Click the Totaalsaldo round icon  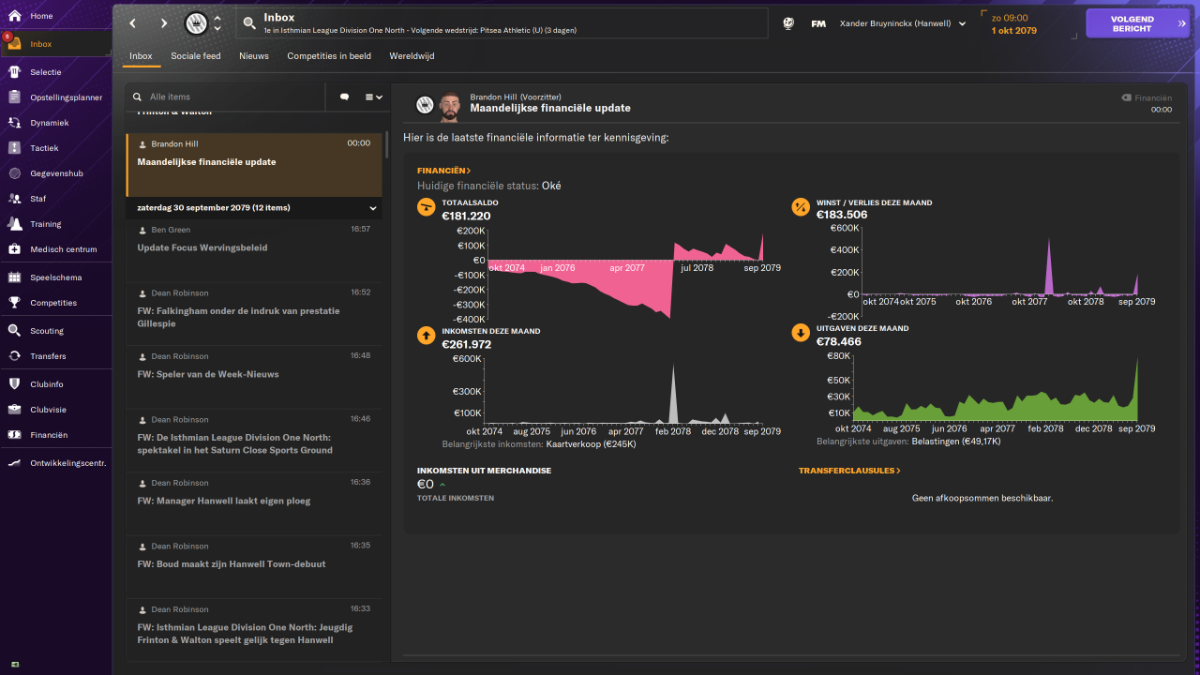pos(426,208)
